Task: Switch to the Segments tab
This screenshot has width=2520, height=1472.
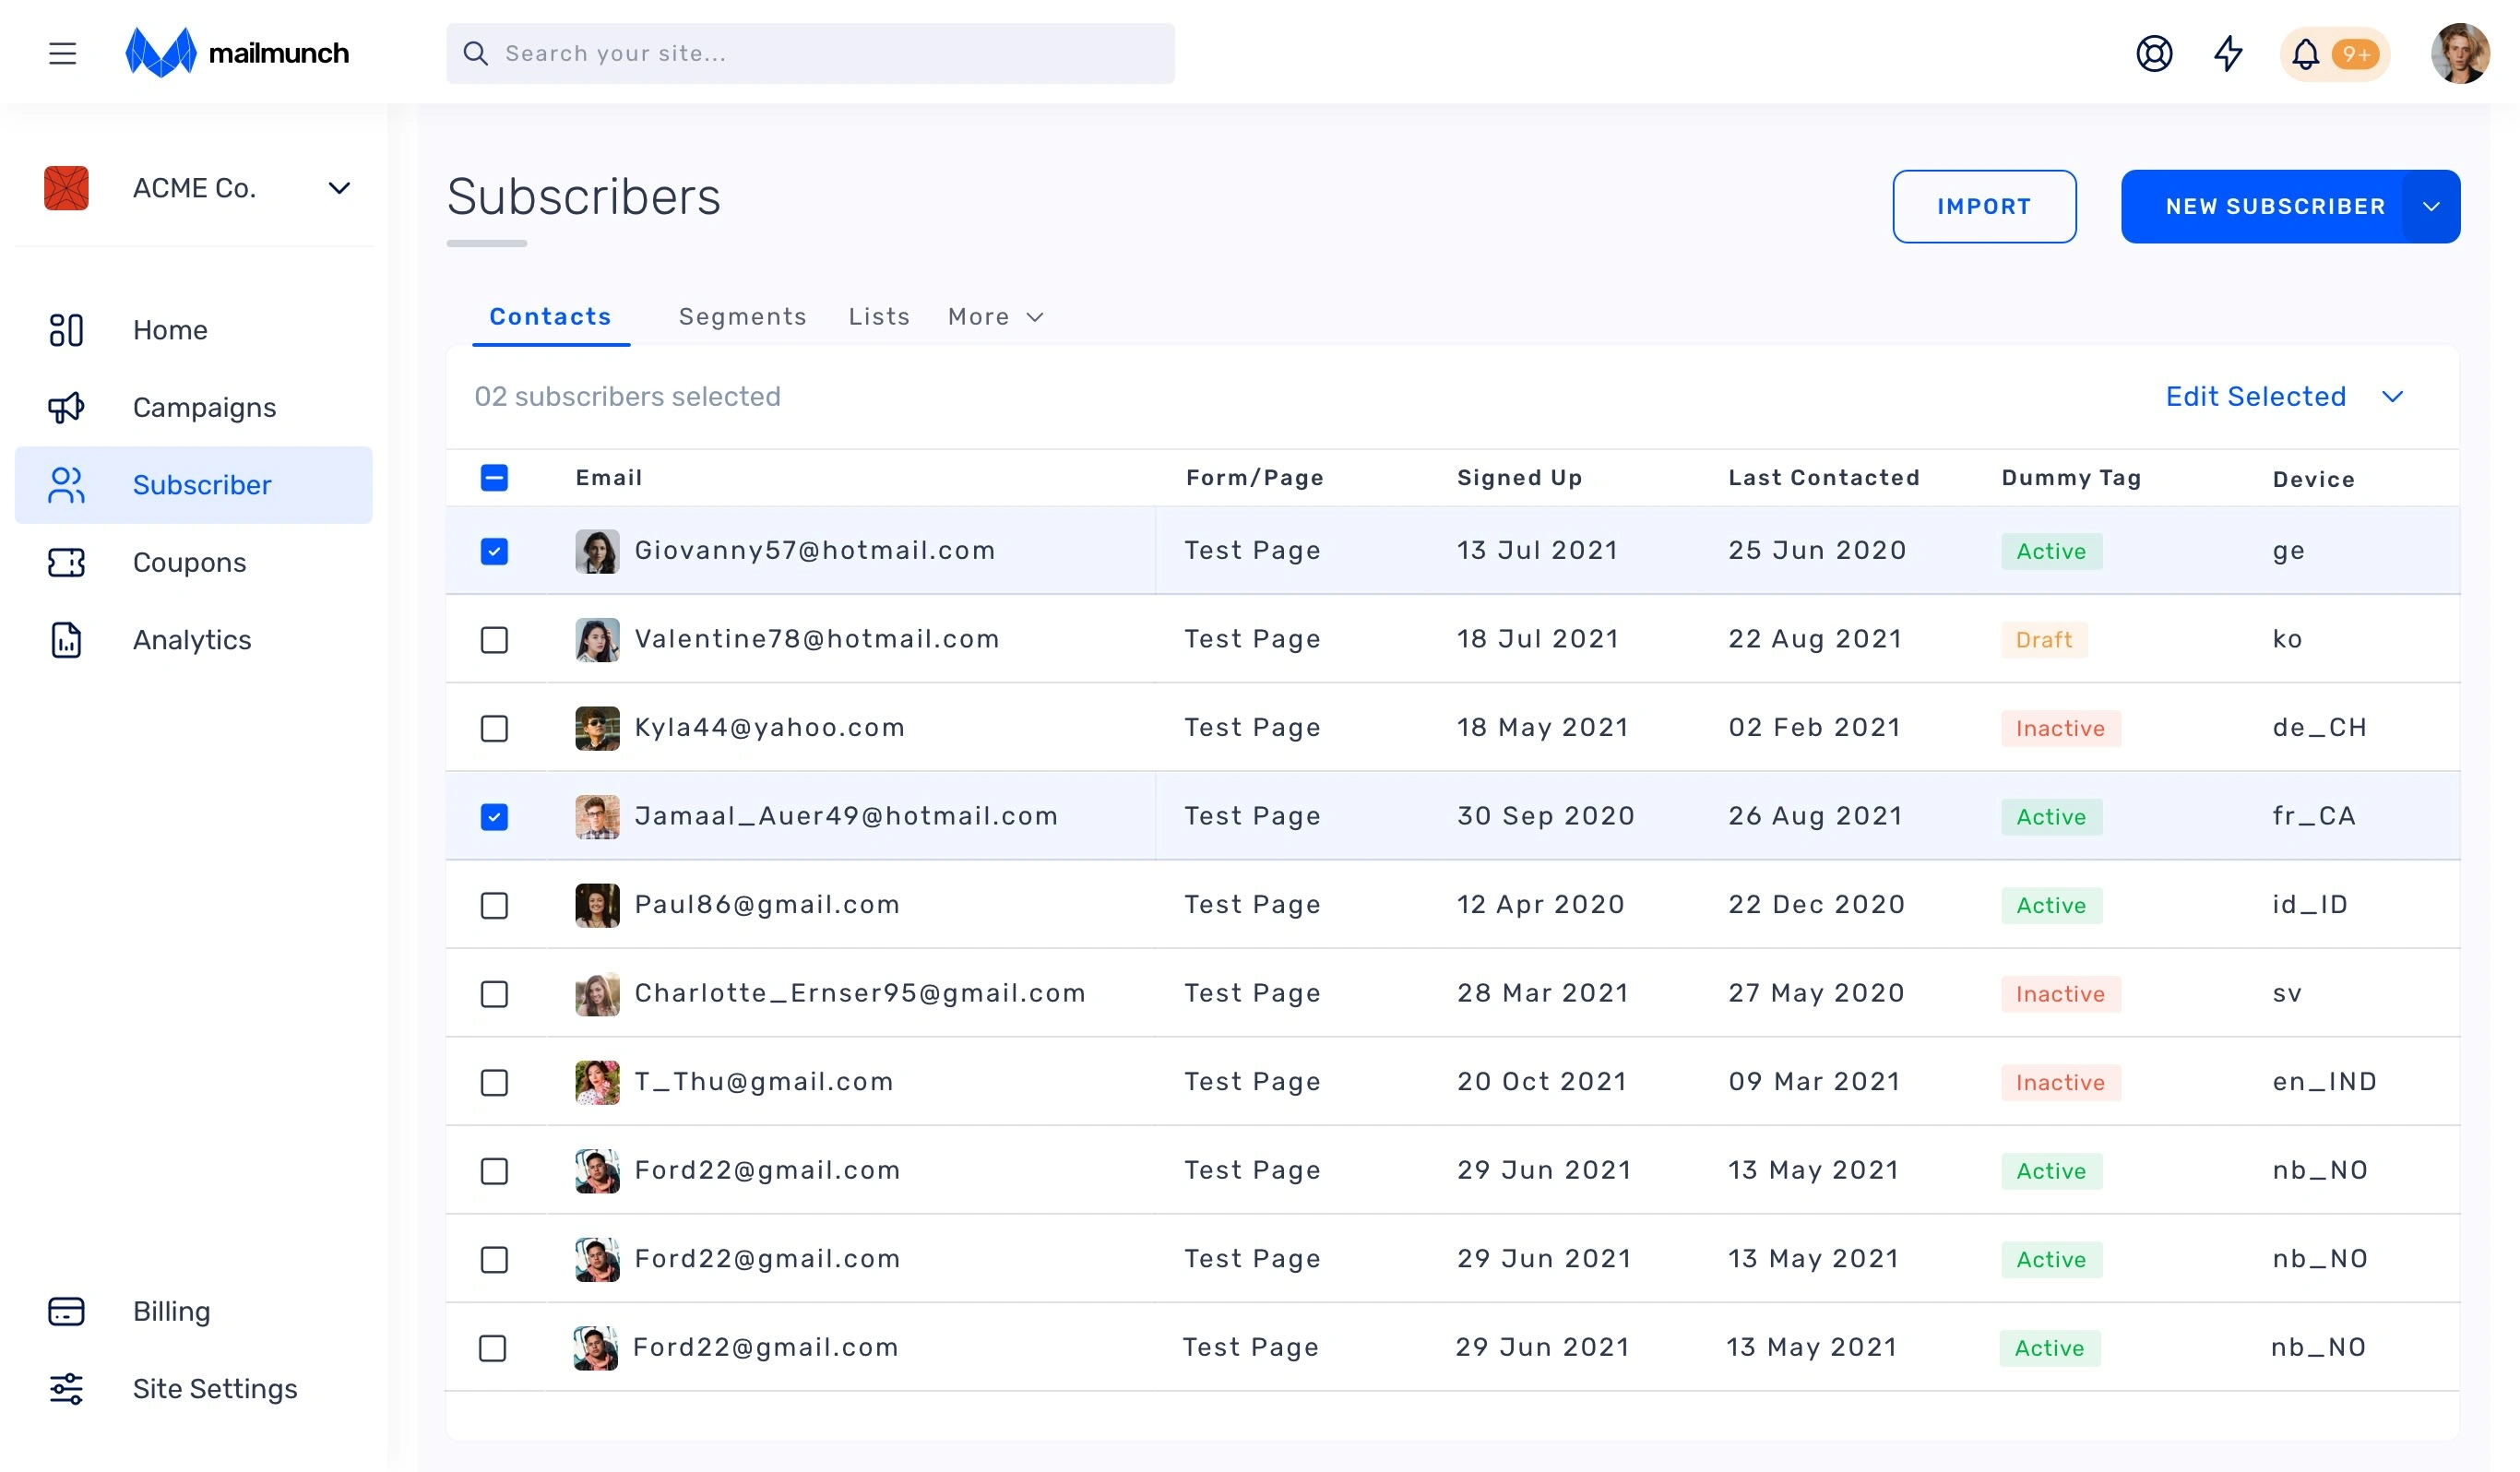Action: pos(742,317)
